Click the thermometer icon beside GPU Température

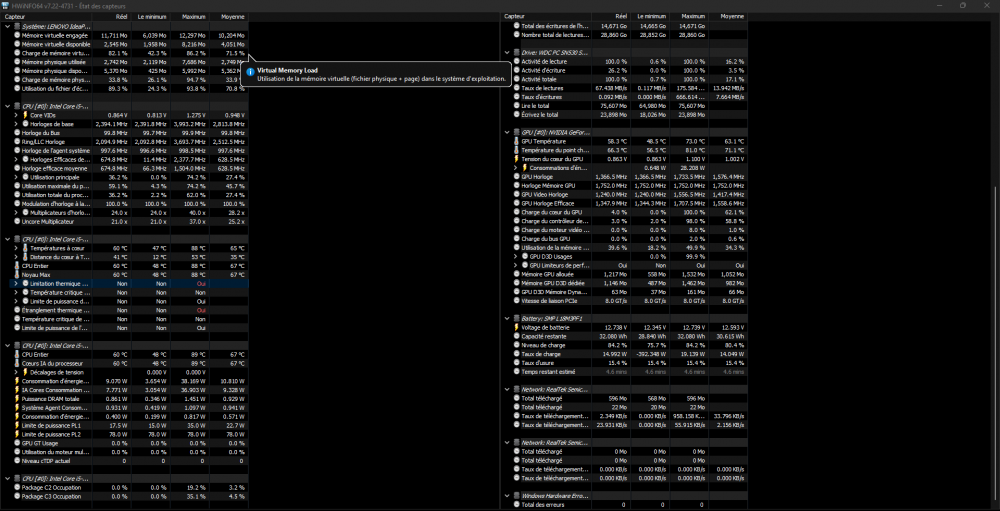tap(517, 141)
